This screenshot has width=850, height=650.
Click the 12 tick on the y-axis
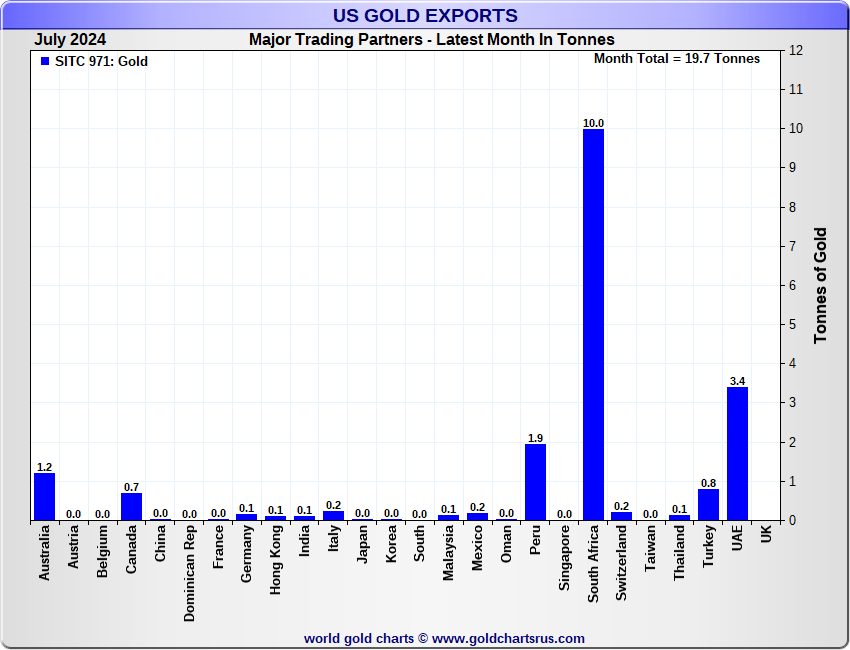click(x=796, y=50)
